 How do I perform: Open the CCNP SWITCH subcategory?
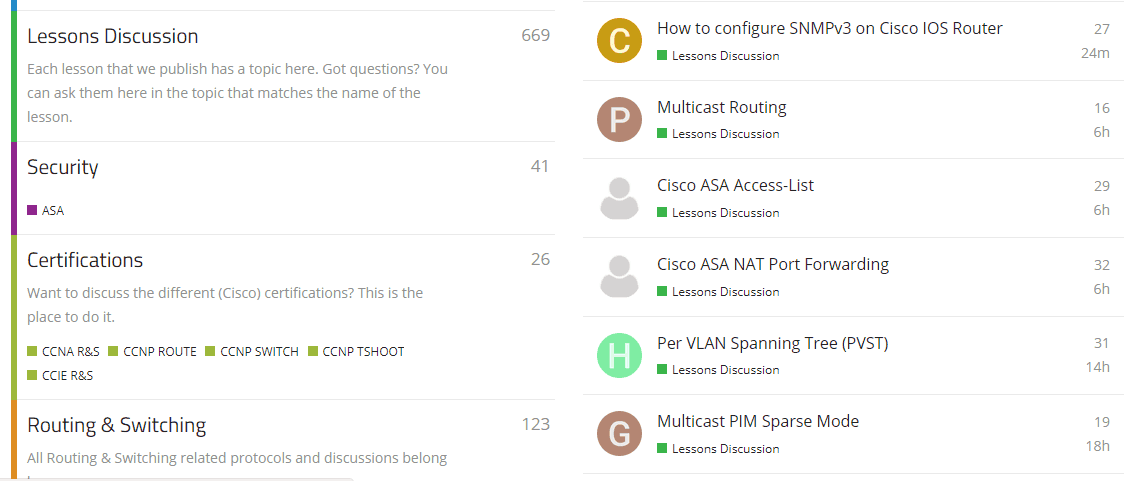tap(259, 352)
